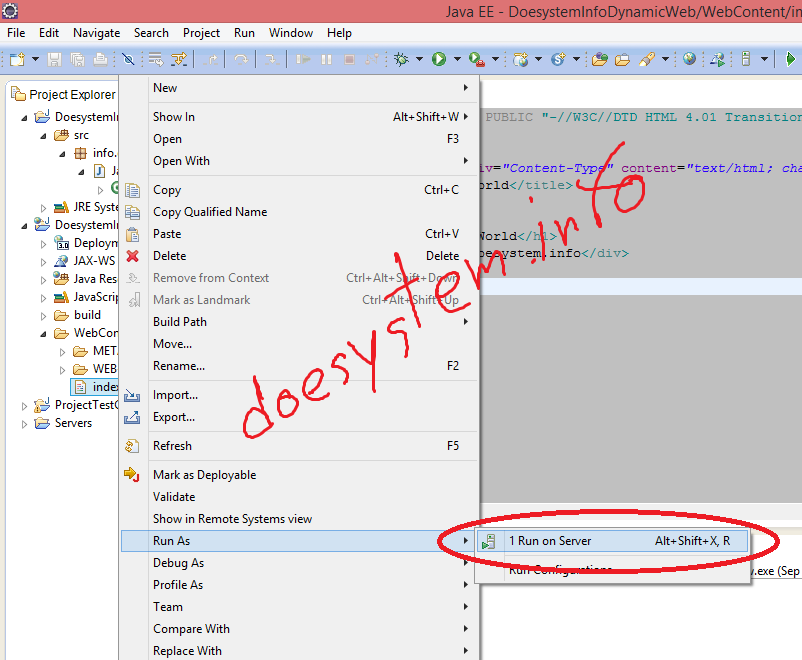Choose Delete from the context menu
The image size is (802, 660).
tap(299, 256)
